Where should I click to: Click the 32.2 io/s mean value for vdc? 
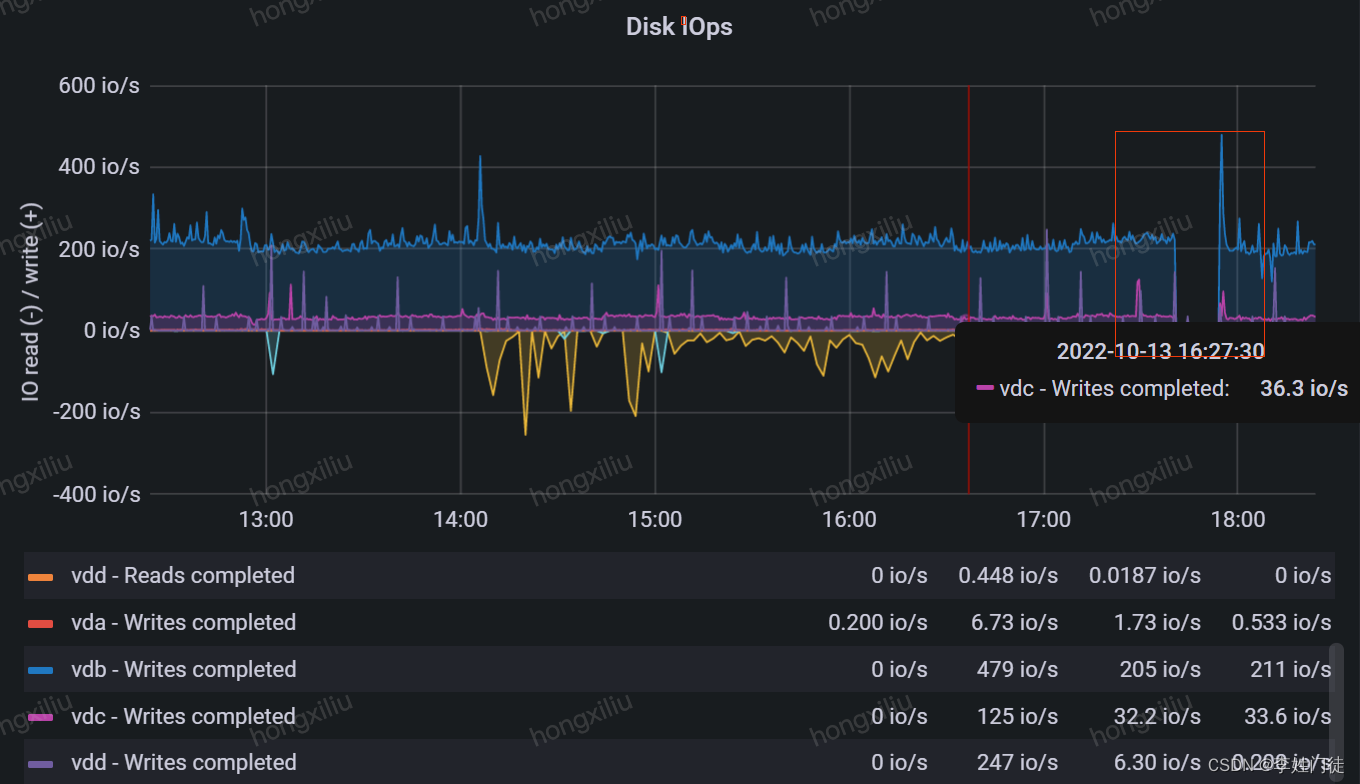point(1157,717)
